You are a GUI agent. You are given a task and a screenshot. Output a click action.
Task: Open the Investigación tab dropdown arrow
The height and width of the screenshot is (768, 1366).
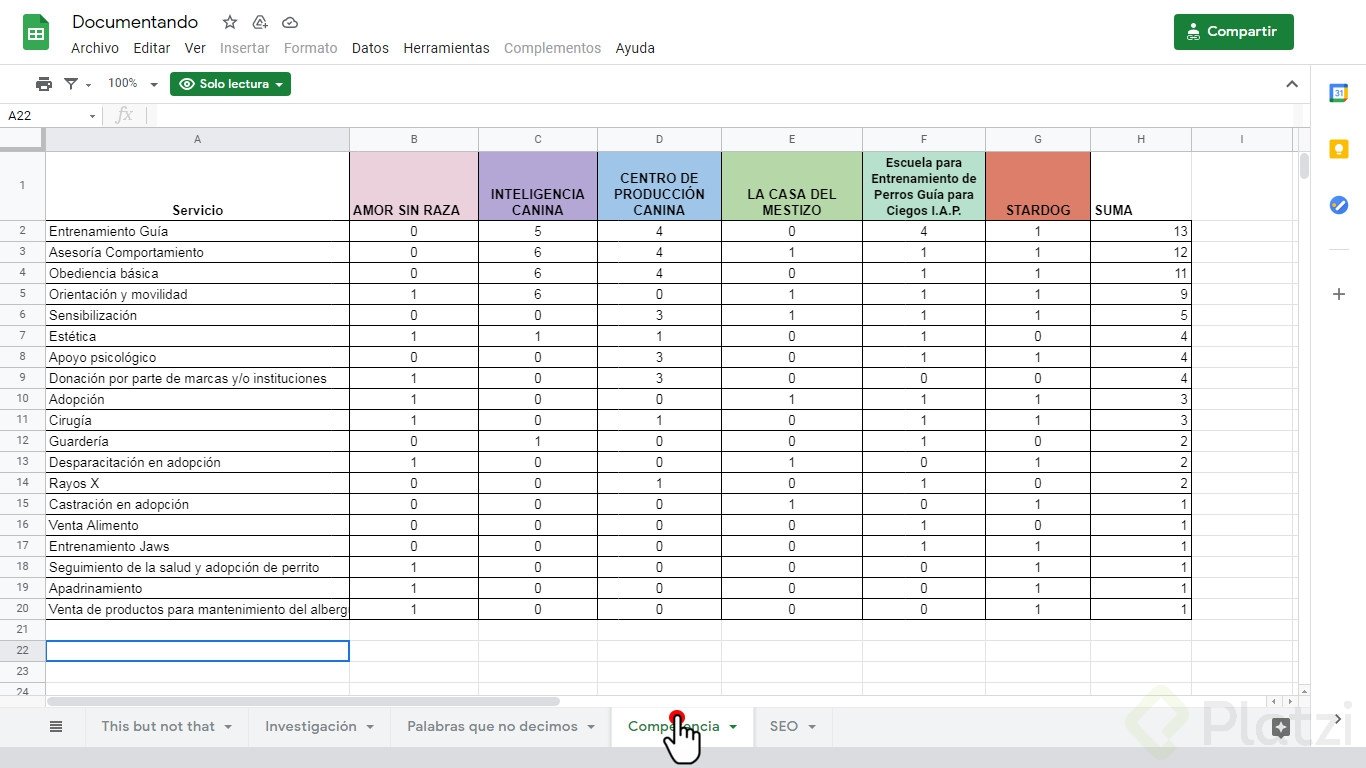click(x=371, y=727)
